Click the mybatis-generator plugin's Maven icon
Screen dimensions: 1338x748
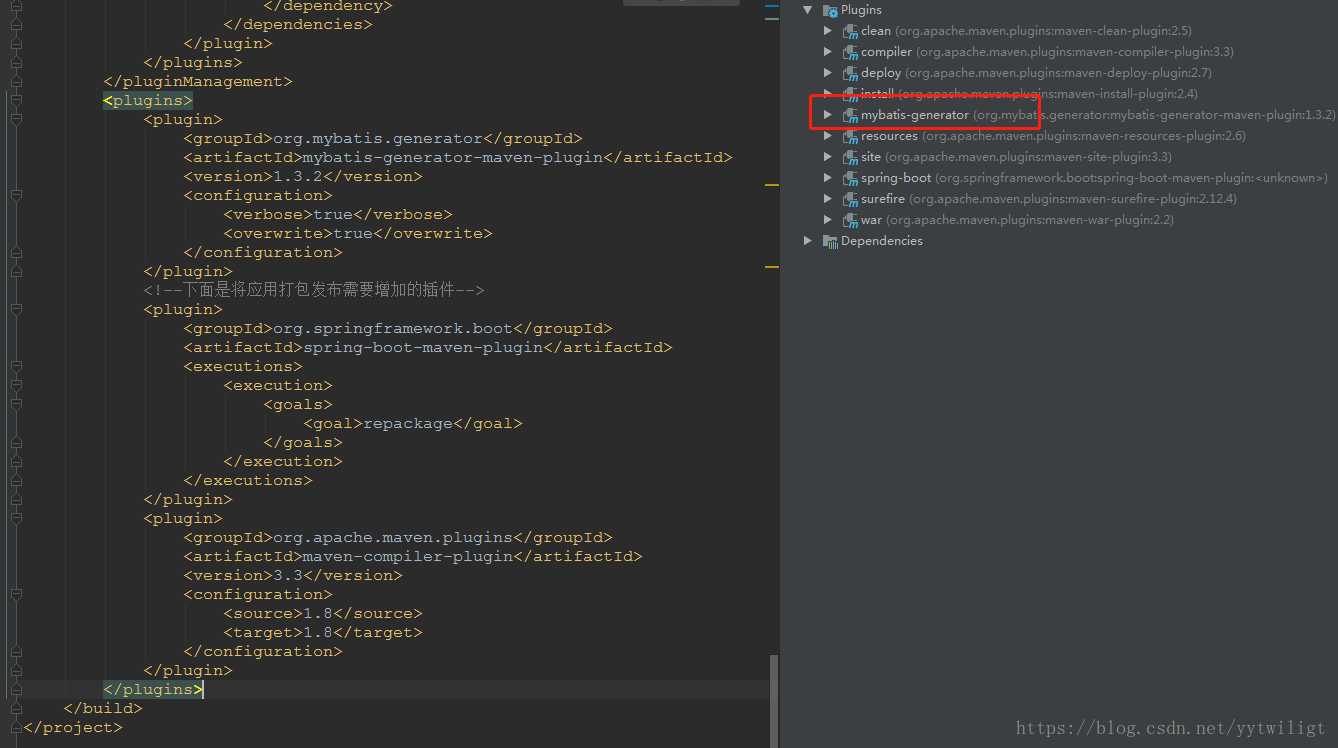click(850, 115)
